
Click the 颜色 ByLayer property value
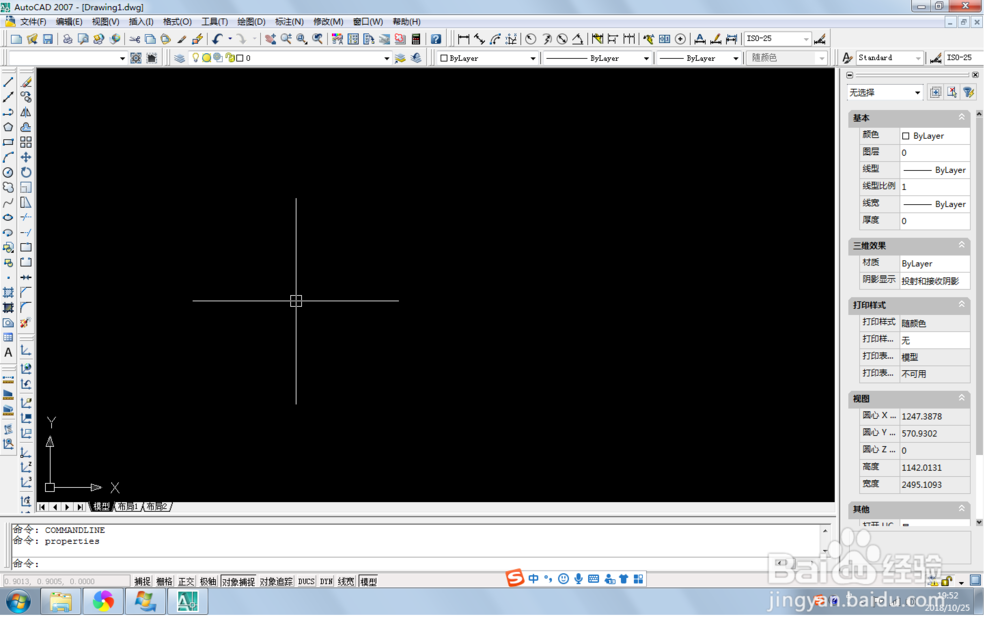[x=934, y=136]
